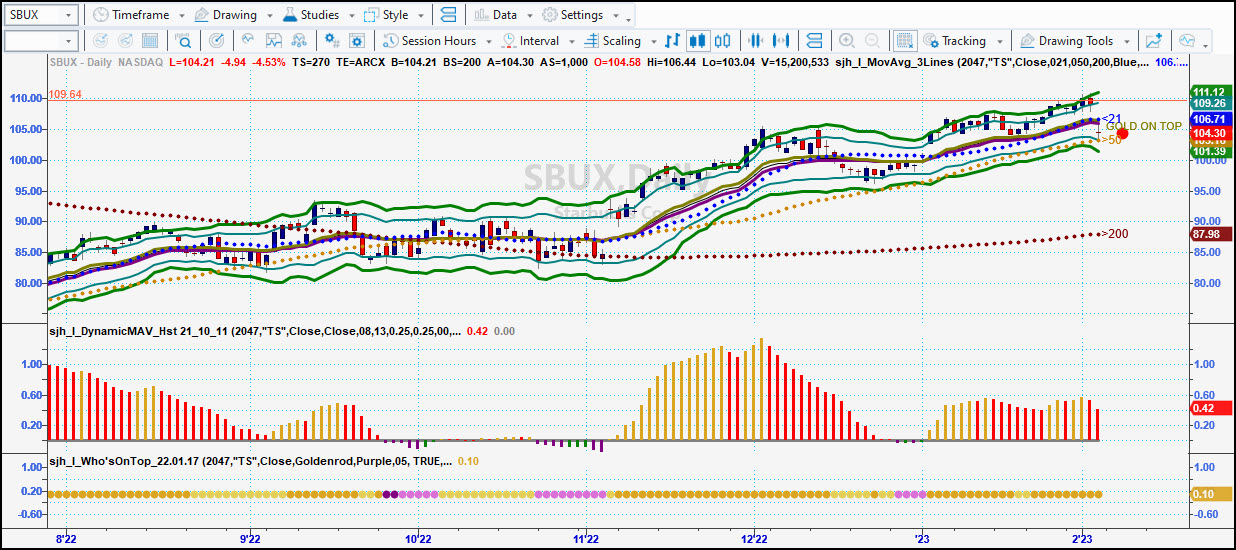Screen dimensions: 1236x550
Task: Open the SBUX symbol combo box
Action: point(41,15)
